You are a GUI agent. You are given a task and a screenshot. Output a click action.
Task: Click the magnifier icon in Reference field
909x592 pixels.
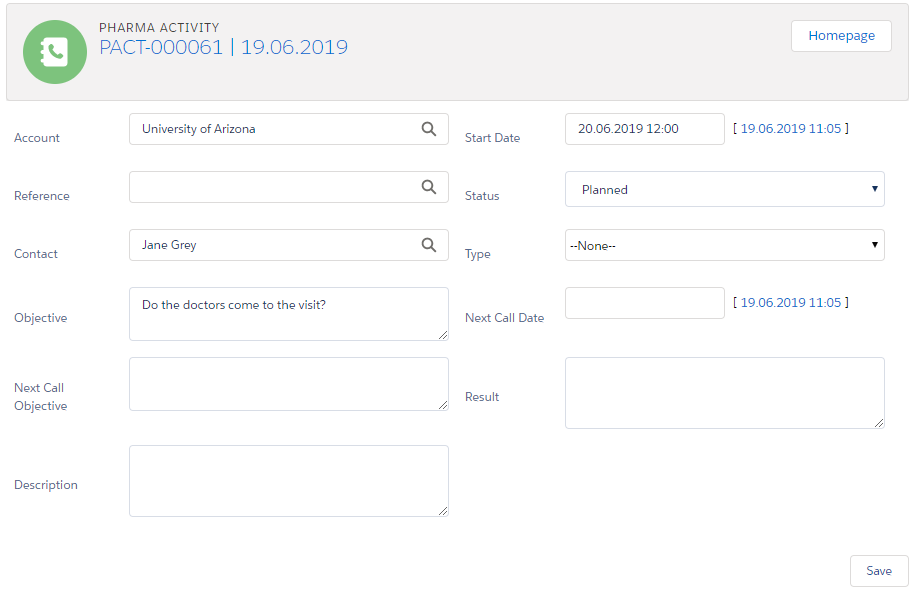point(428,187)
